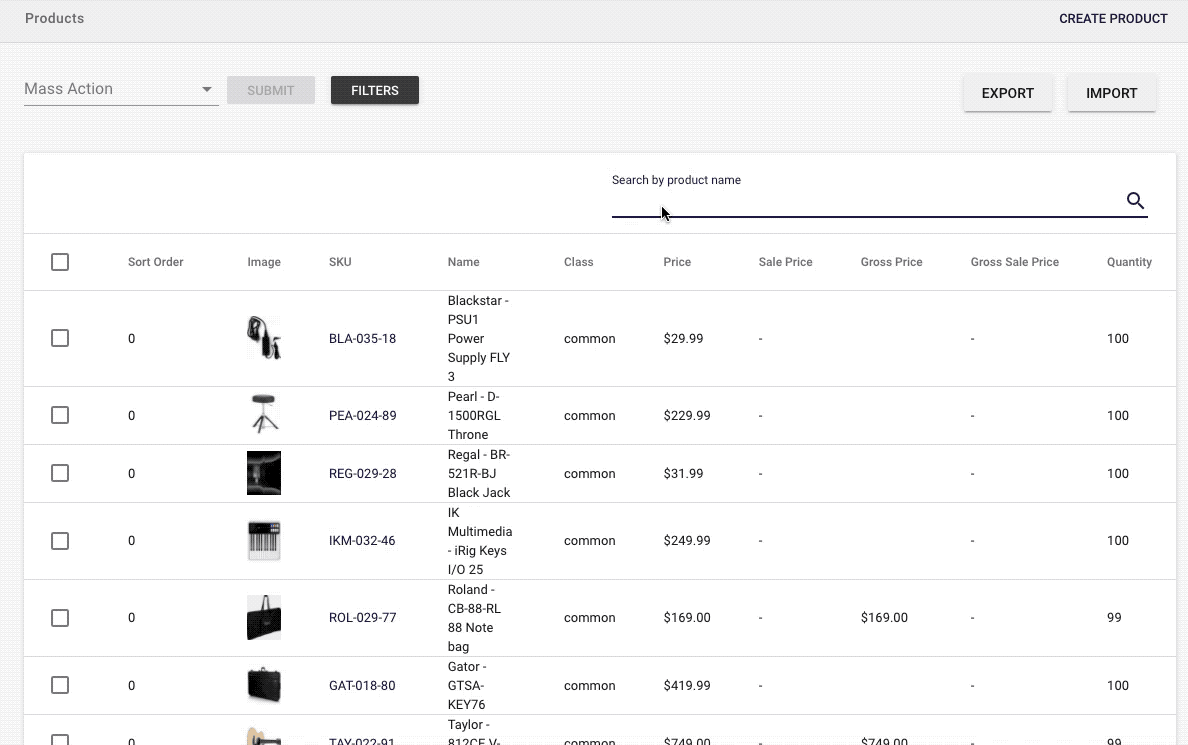Open SKU link BLA-035-18
Image resolution: width=1188 pixels, height=745 pixels.
[x=362, y=339]
